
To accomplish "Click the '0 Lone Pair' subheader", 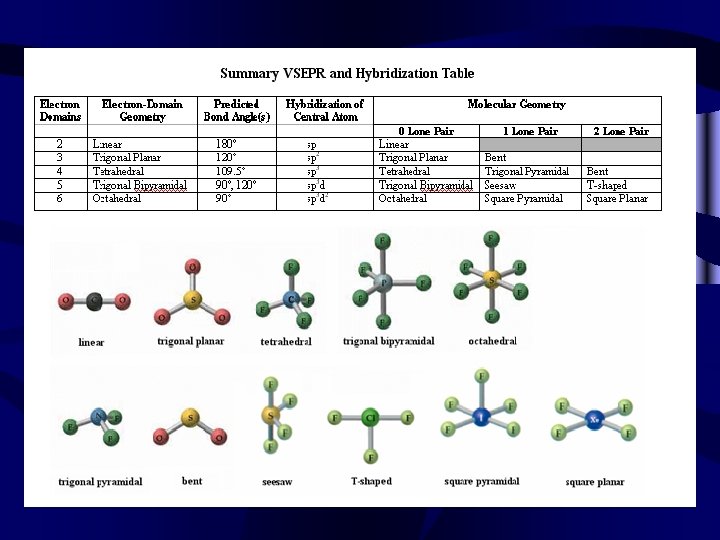I will coord(426,131).
